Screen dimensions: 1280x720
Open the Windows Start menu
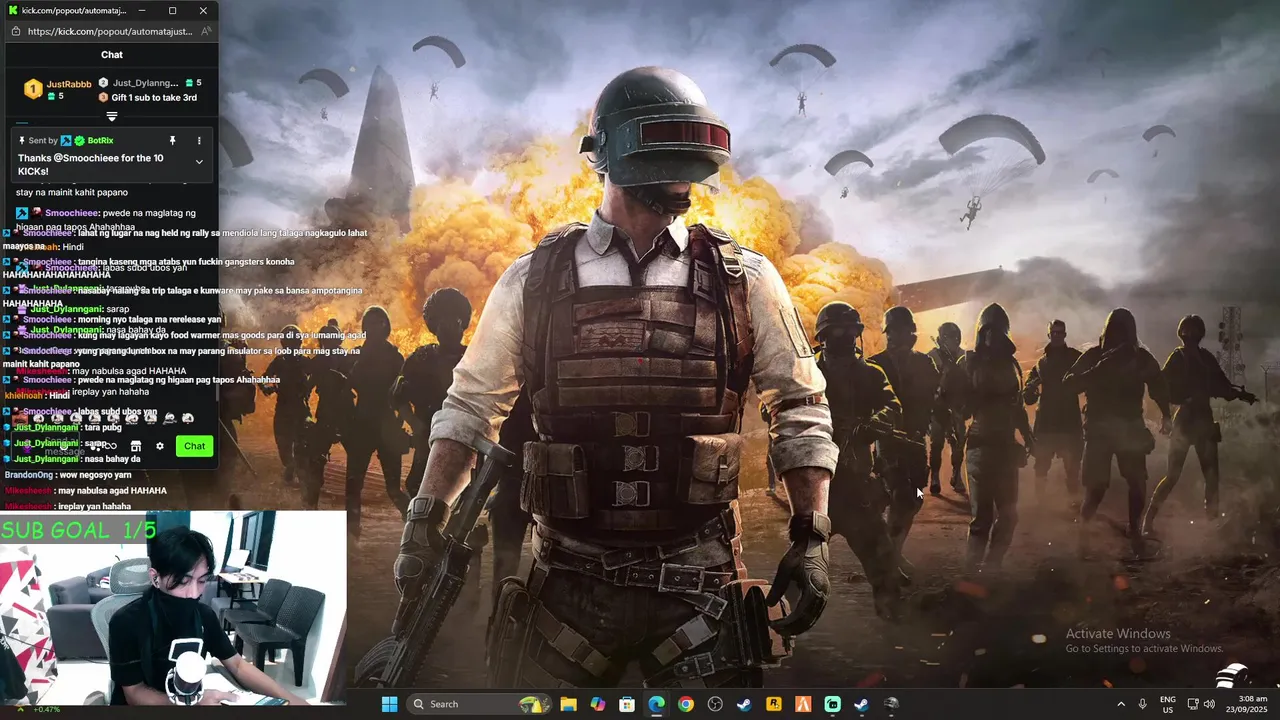point(389,704)
